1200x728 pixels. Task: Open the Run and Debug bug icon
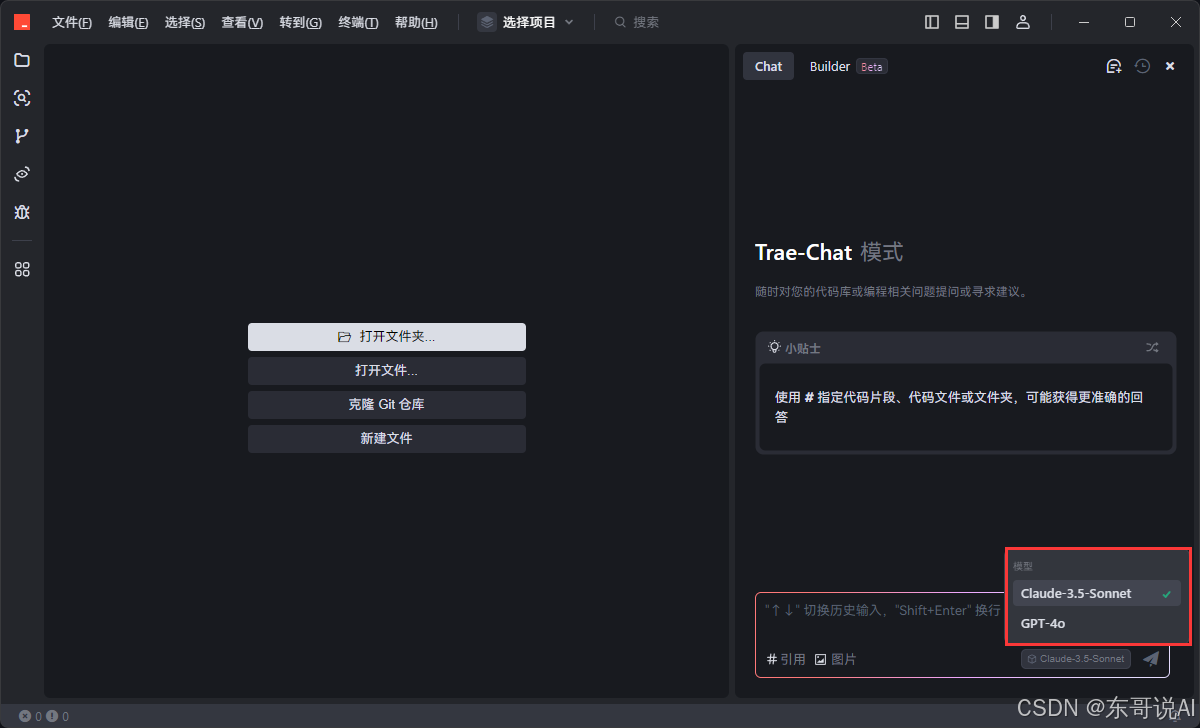point(22,212)
